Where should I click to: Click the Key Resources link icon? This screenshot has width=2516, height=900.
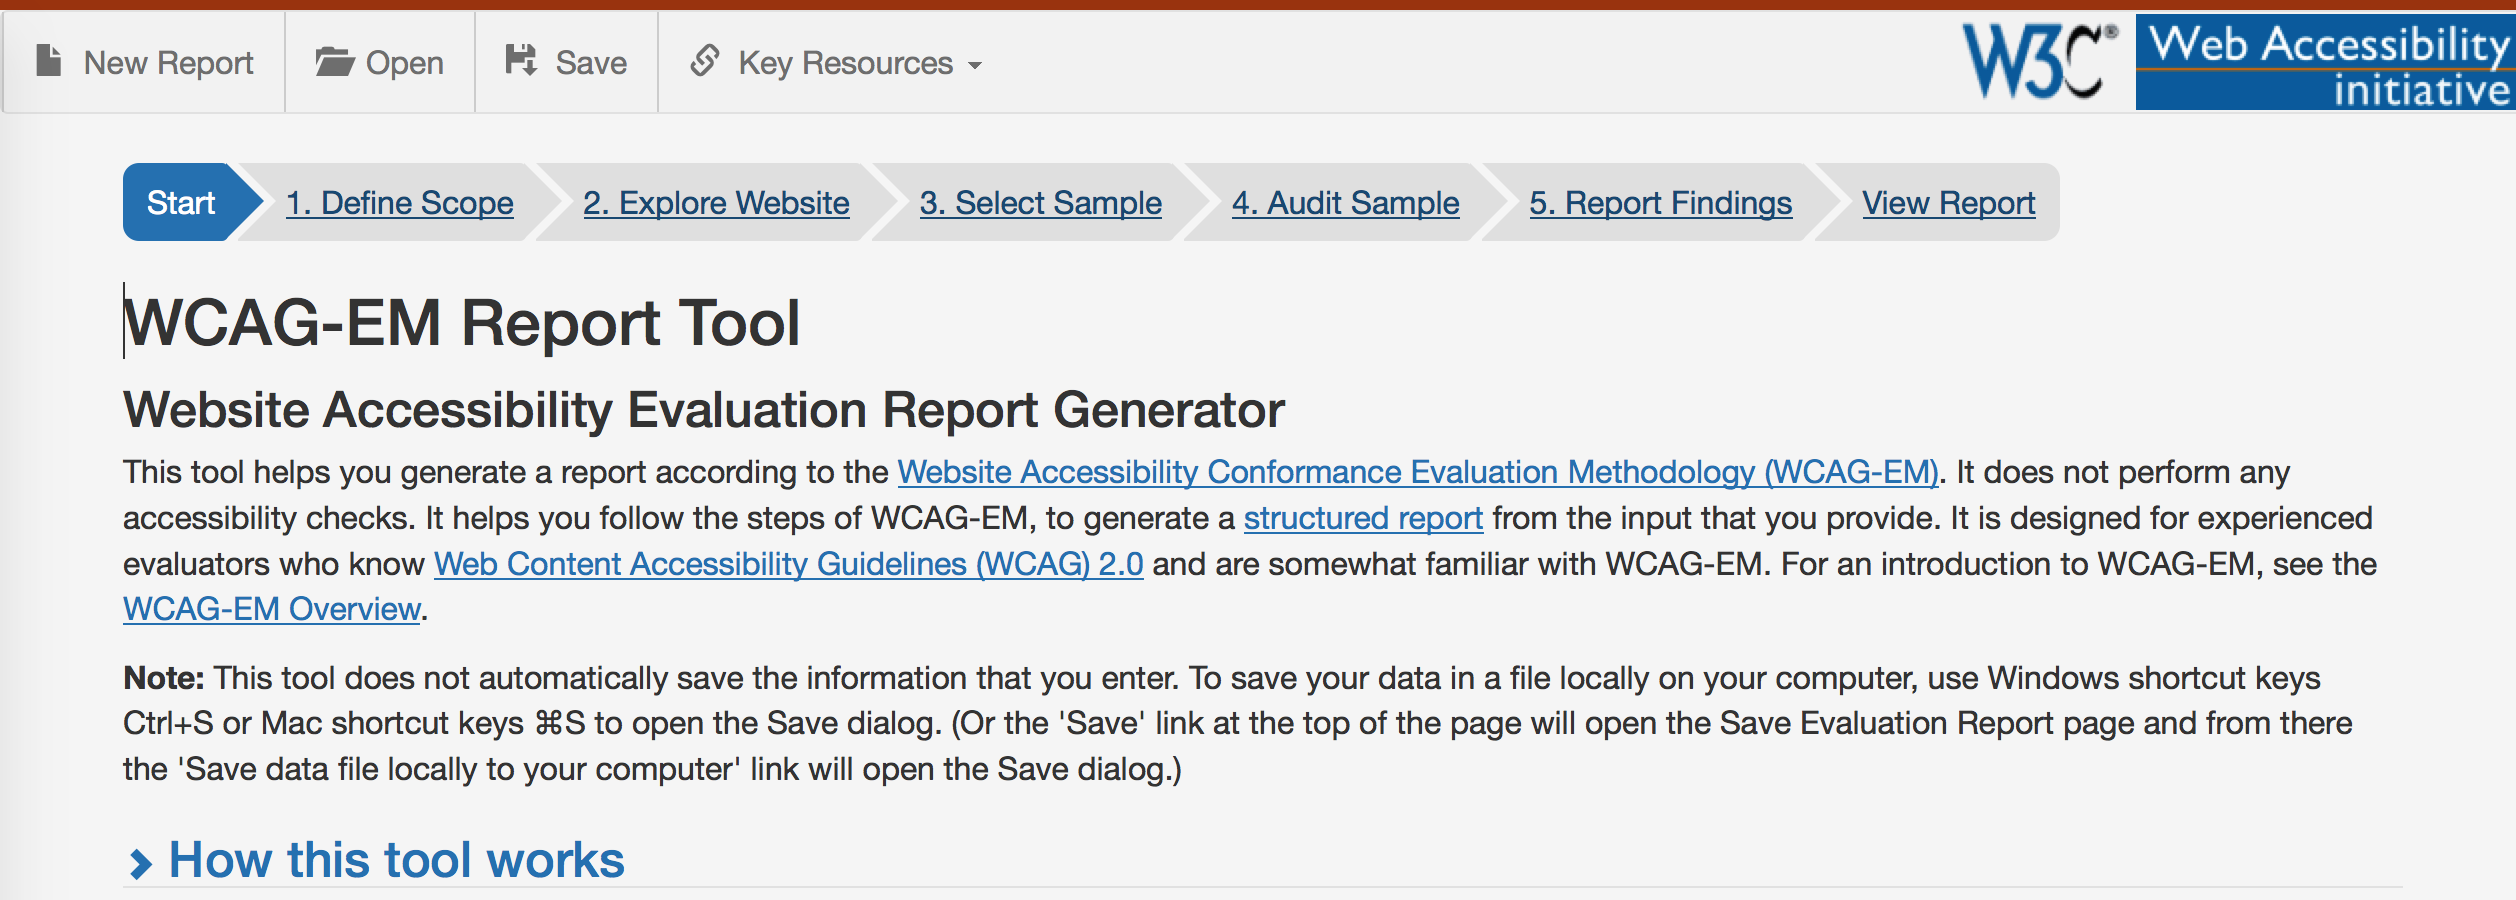pos(705,61)
